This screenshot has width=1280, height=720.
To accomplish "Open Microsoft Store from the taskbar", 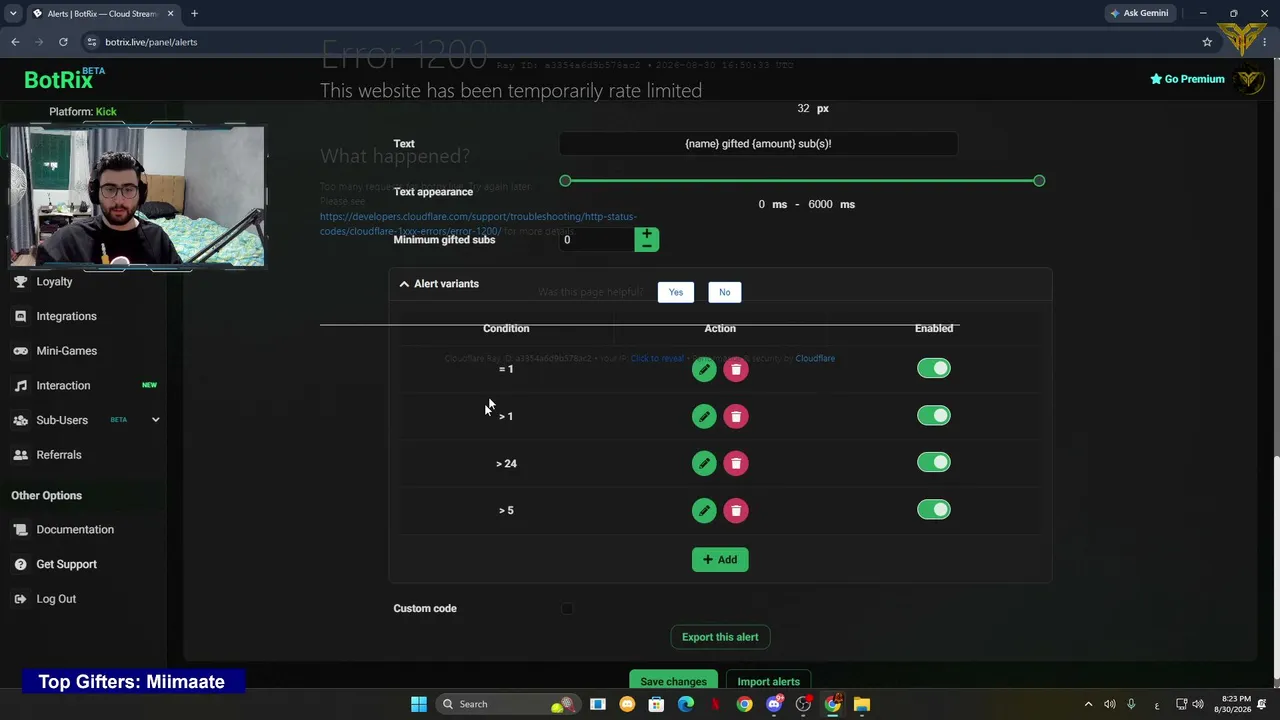I will (x=656, y=704).
